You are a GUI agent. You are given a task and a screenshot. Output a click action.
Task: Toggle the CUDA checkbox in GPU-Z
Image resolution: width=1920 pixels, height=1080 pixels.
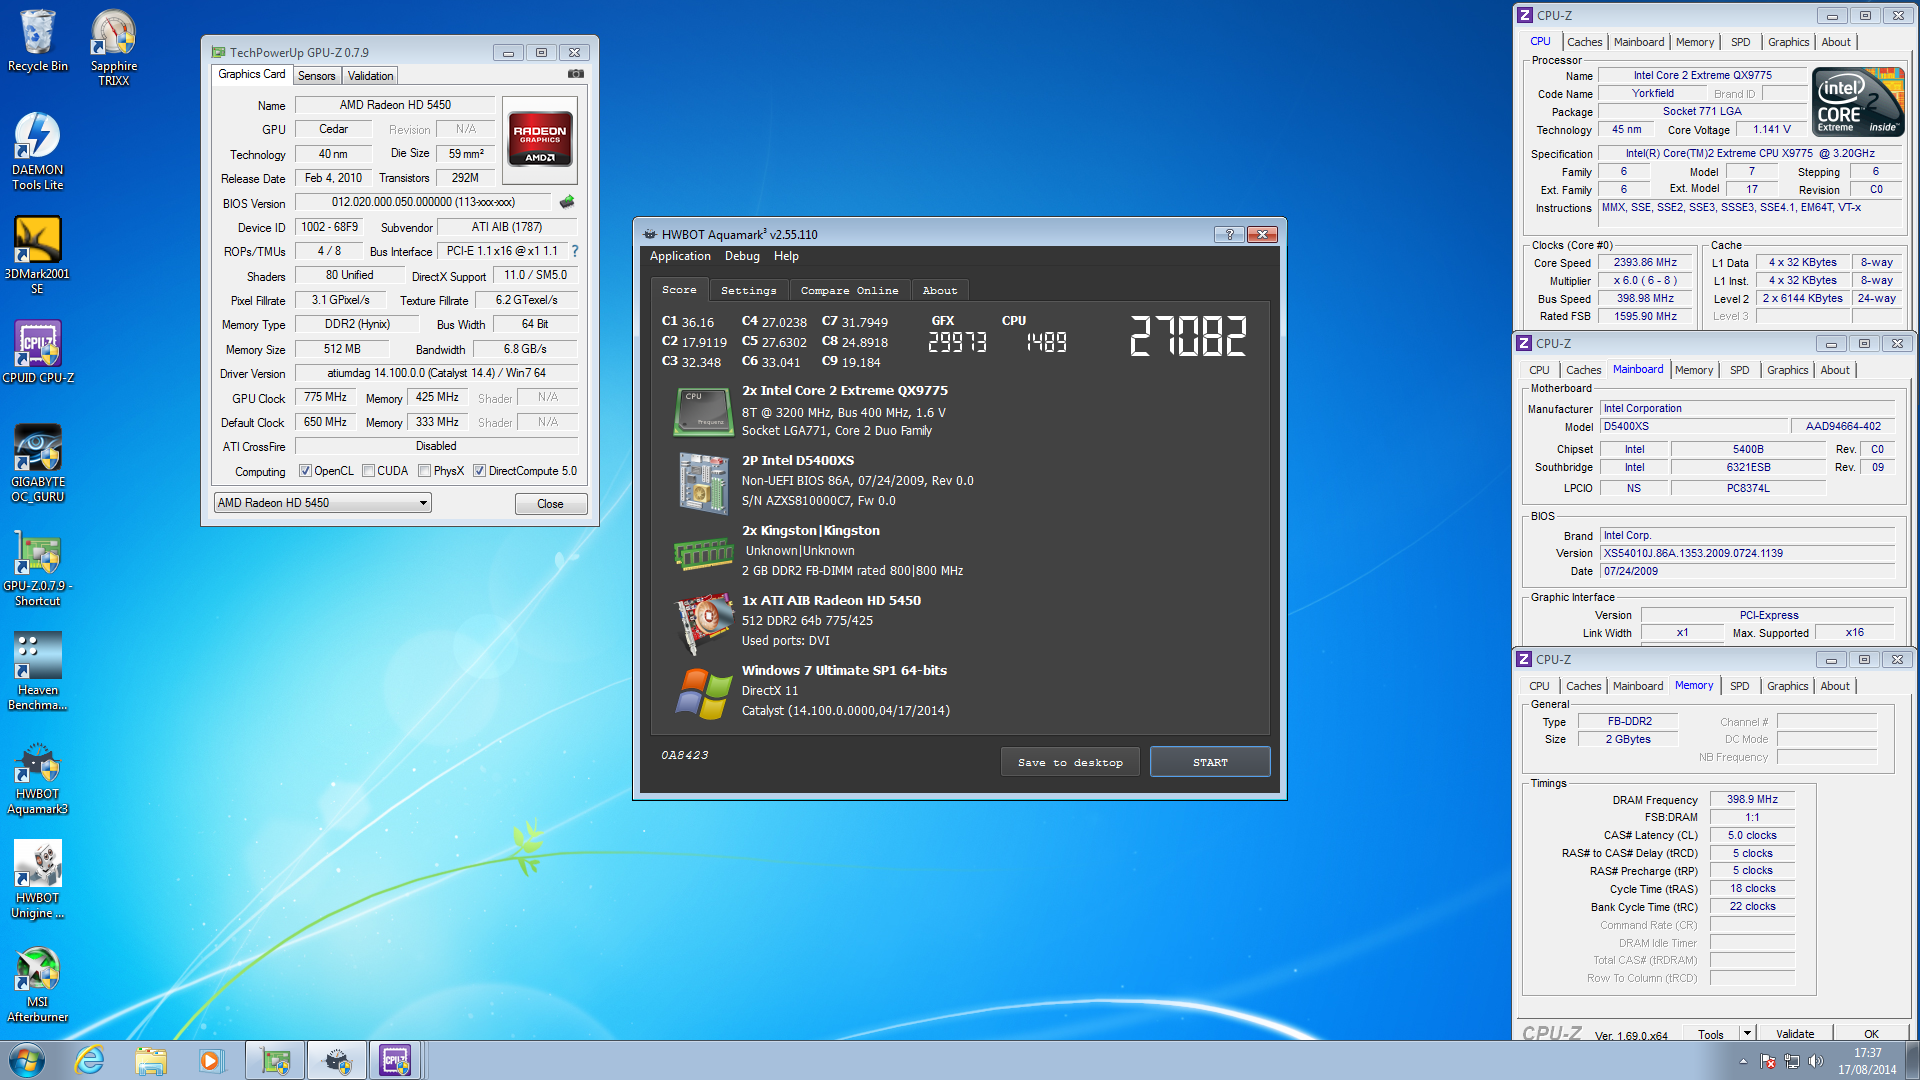[369, 471]
